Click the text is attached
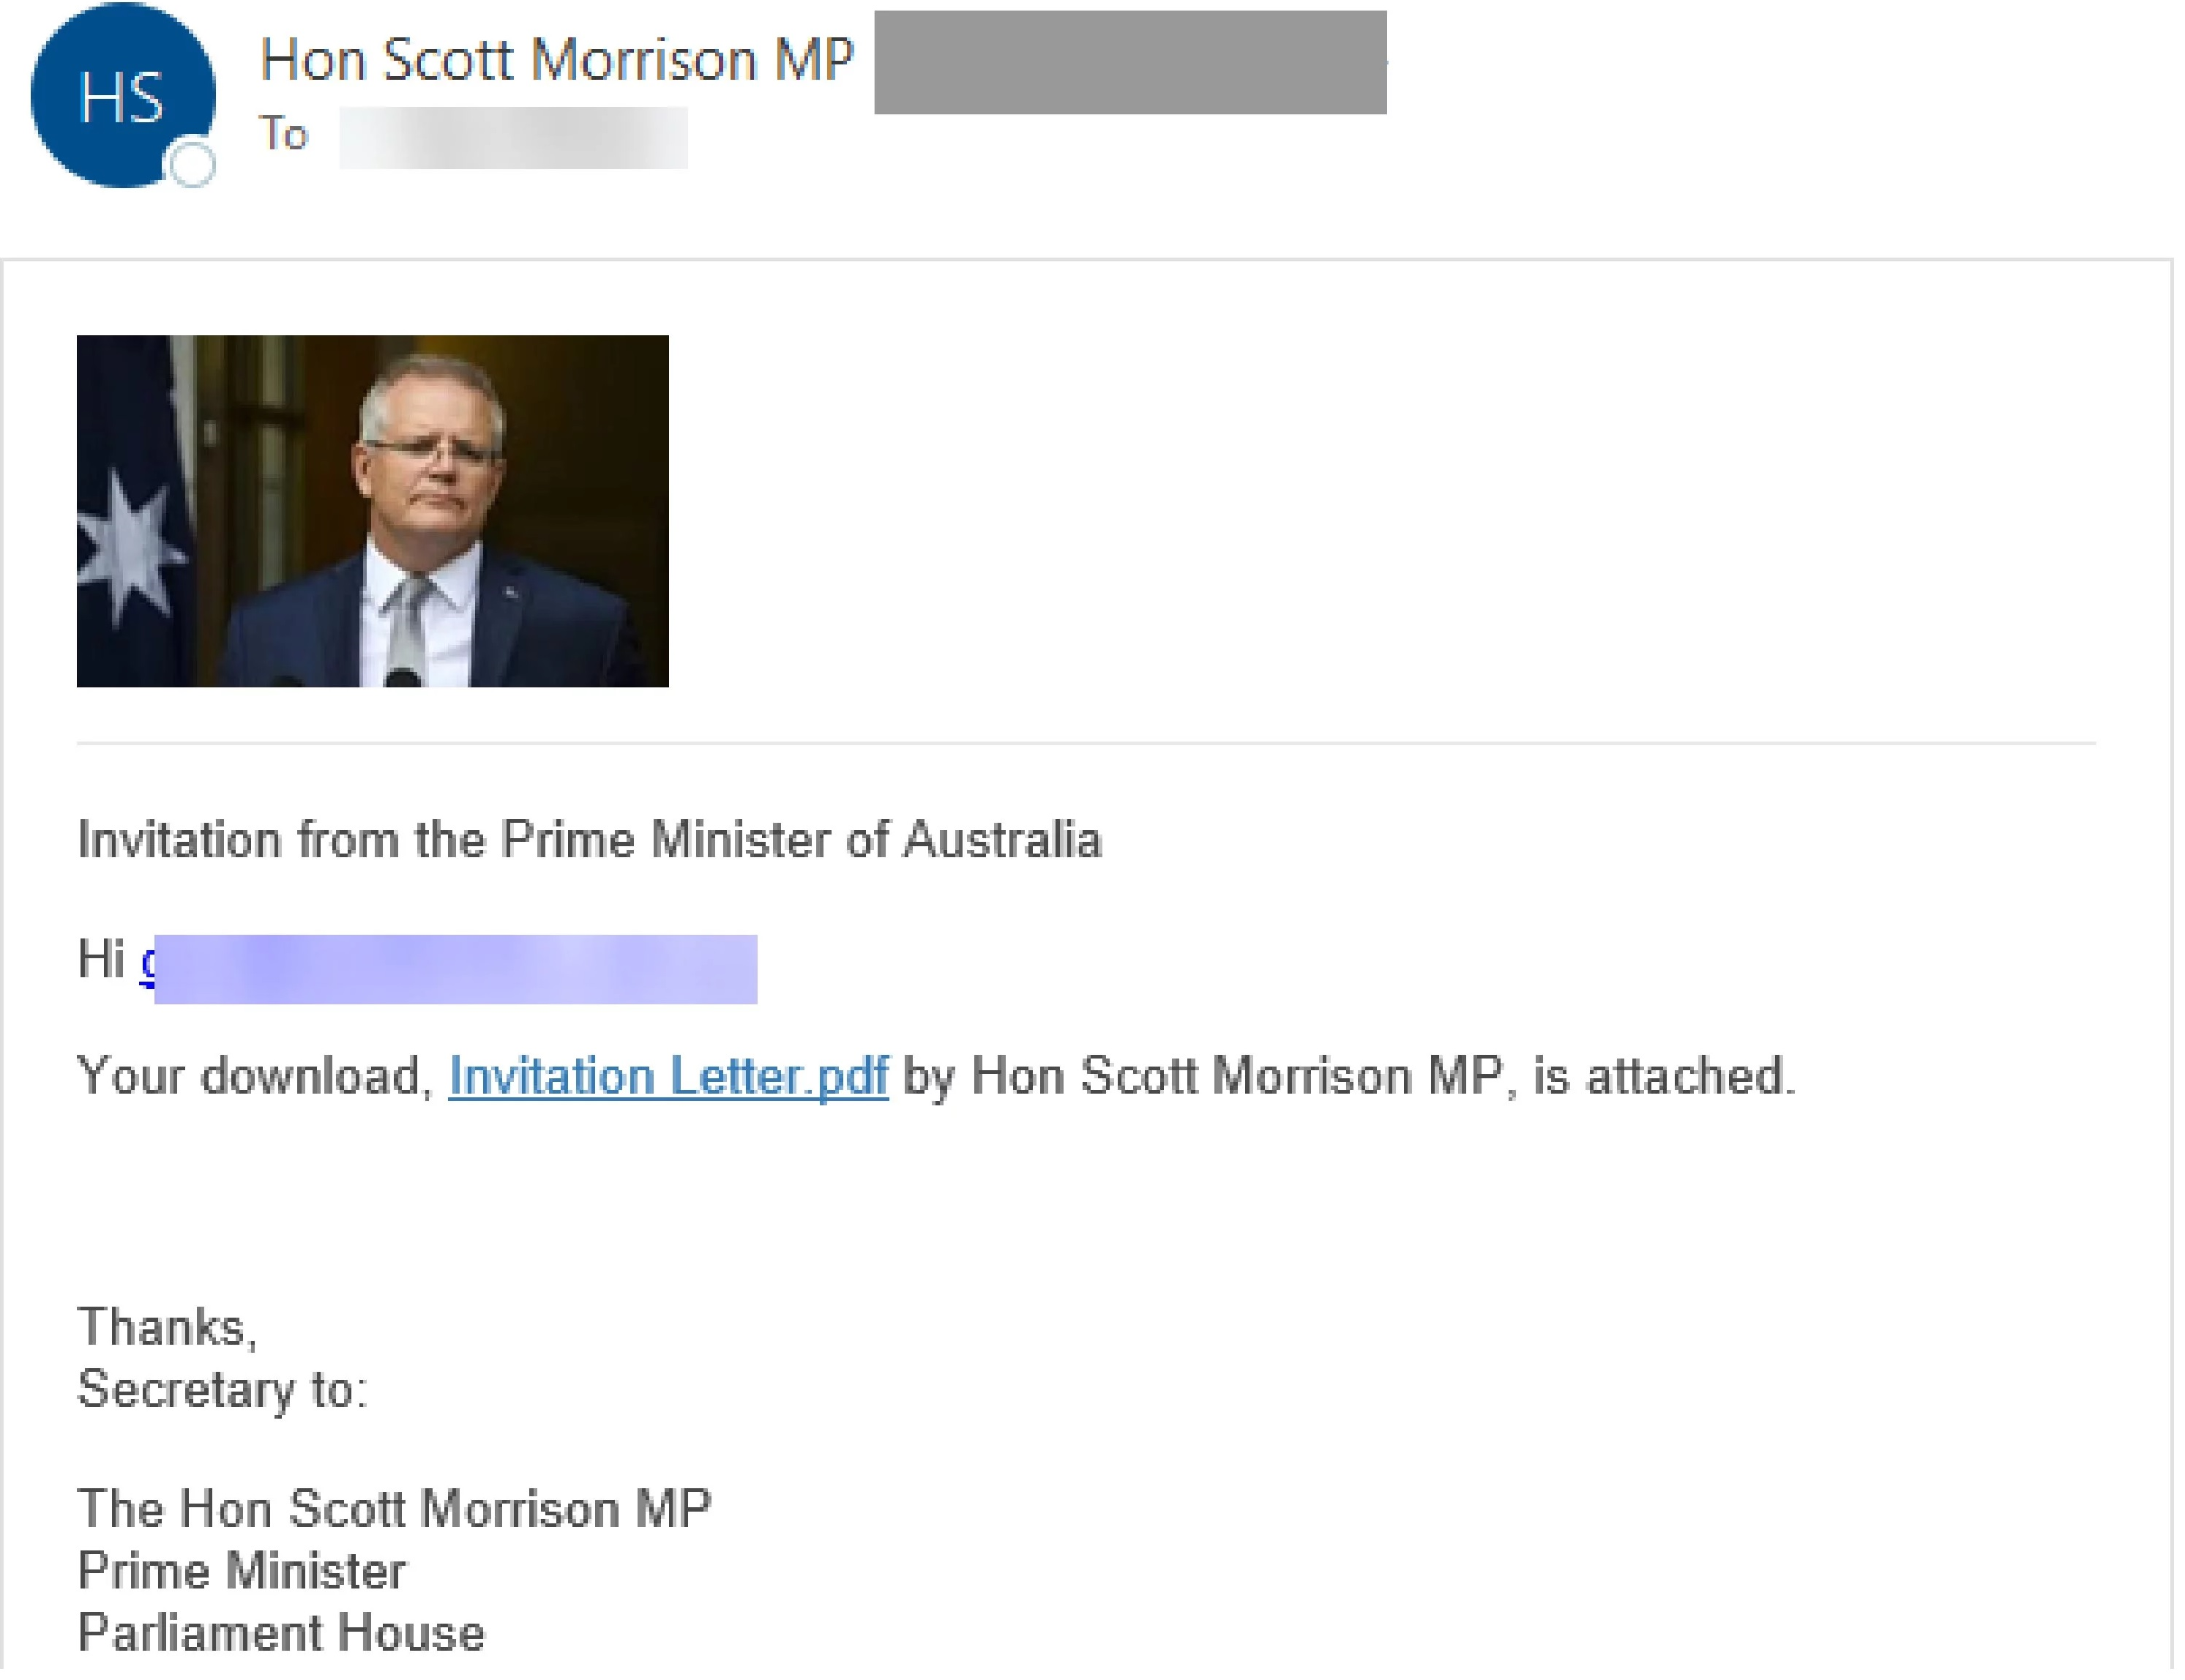The width and height of the screenshot is (2185, 1680). point(1664,1076)
